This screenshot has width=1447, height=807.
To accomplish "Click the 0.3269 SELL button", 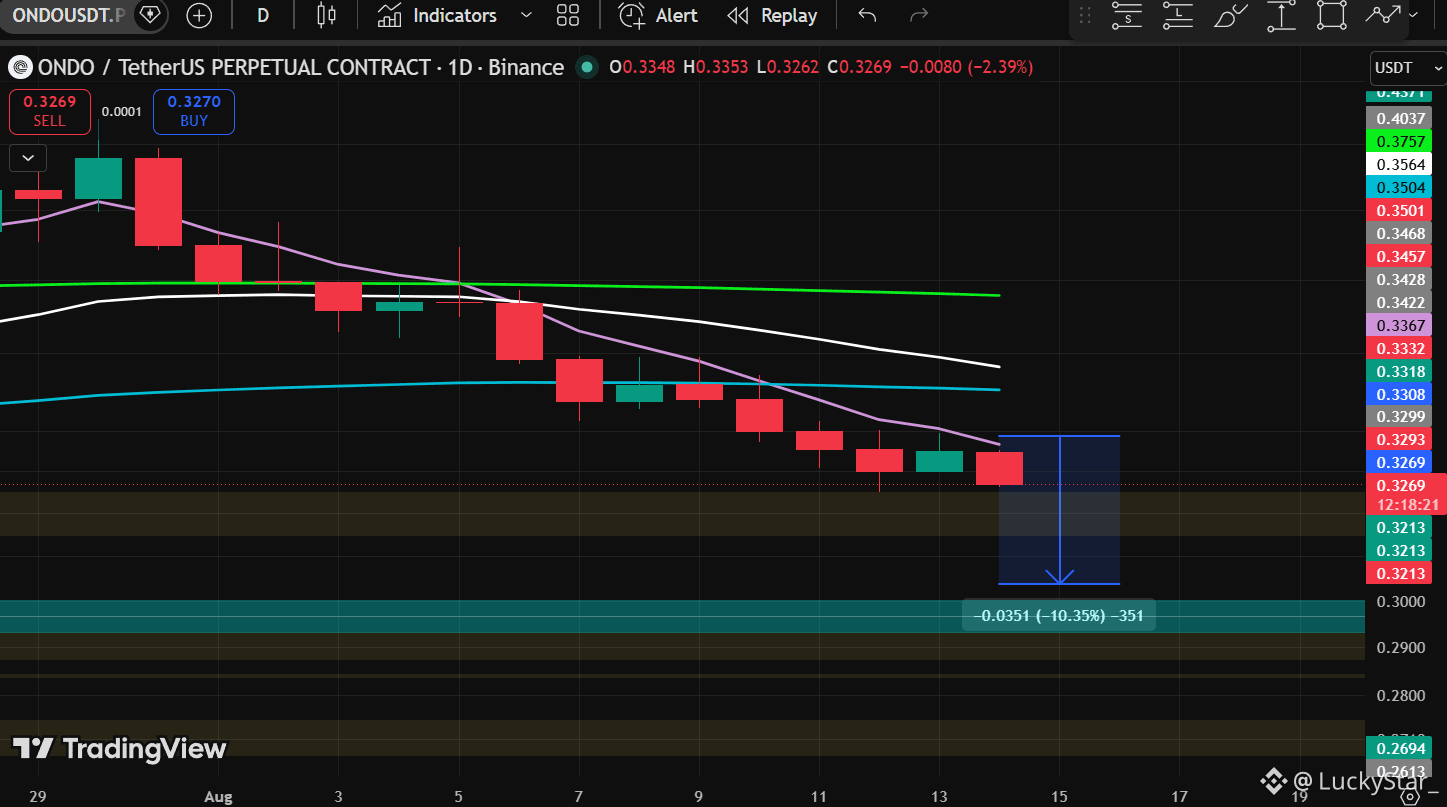I will [49, 111].
